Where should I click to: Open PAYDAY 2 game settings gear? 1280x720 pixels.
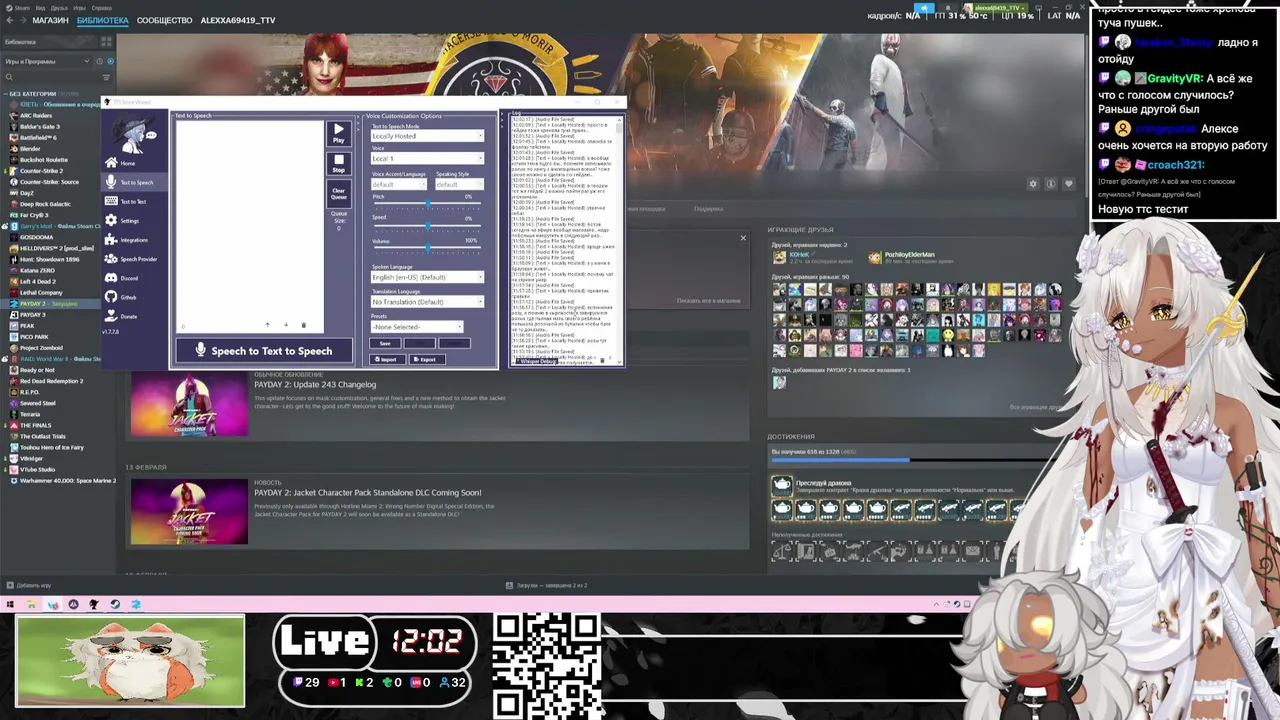(x=1033, y=184)
